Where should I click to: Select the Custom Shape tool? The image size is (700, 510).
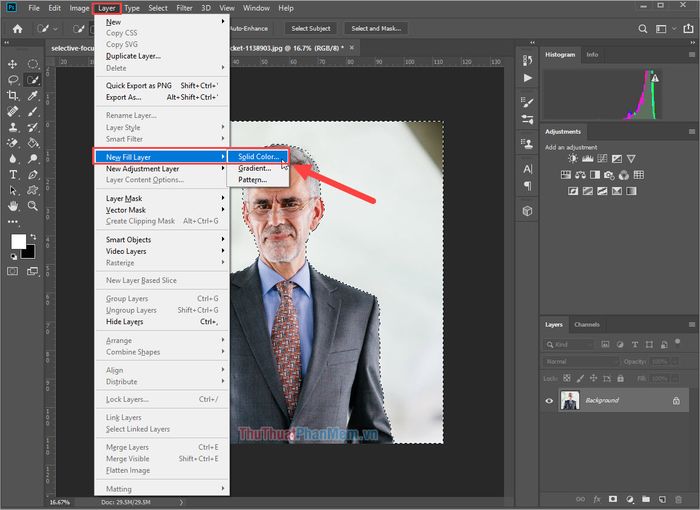pos(33,190)
